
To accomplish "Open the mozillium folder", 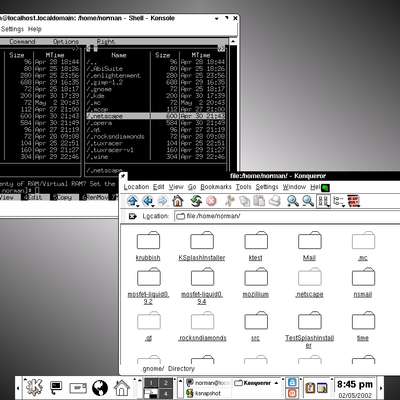I will coord(256,283).
